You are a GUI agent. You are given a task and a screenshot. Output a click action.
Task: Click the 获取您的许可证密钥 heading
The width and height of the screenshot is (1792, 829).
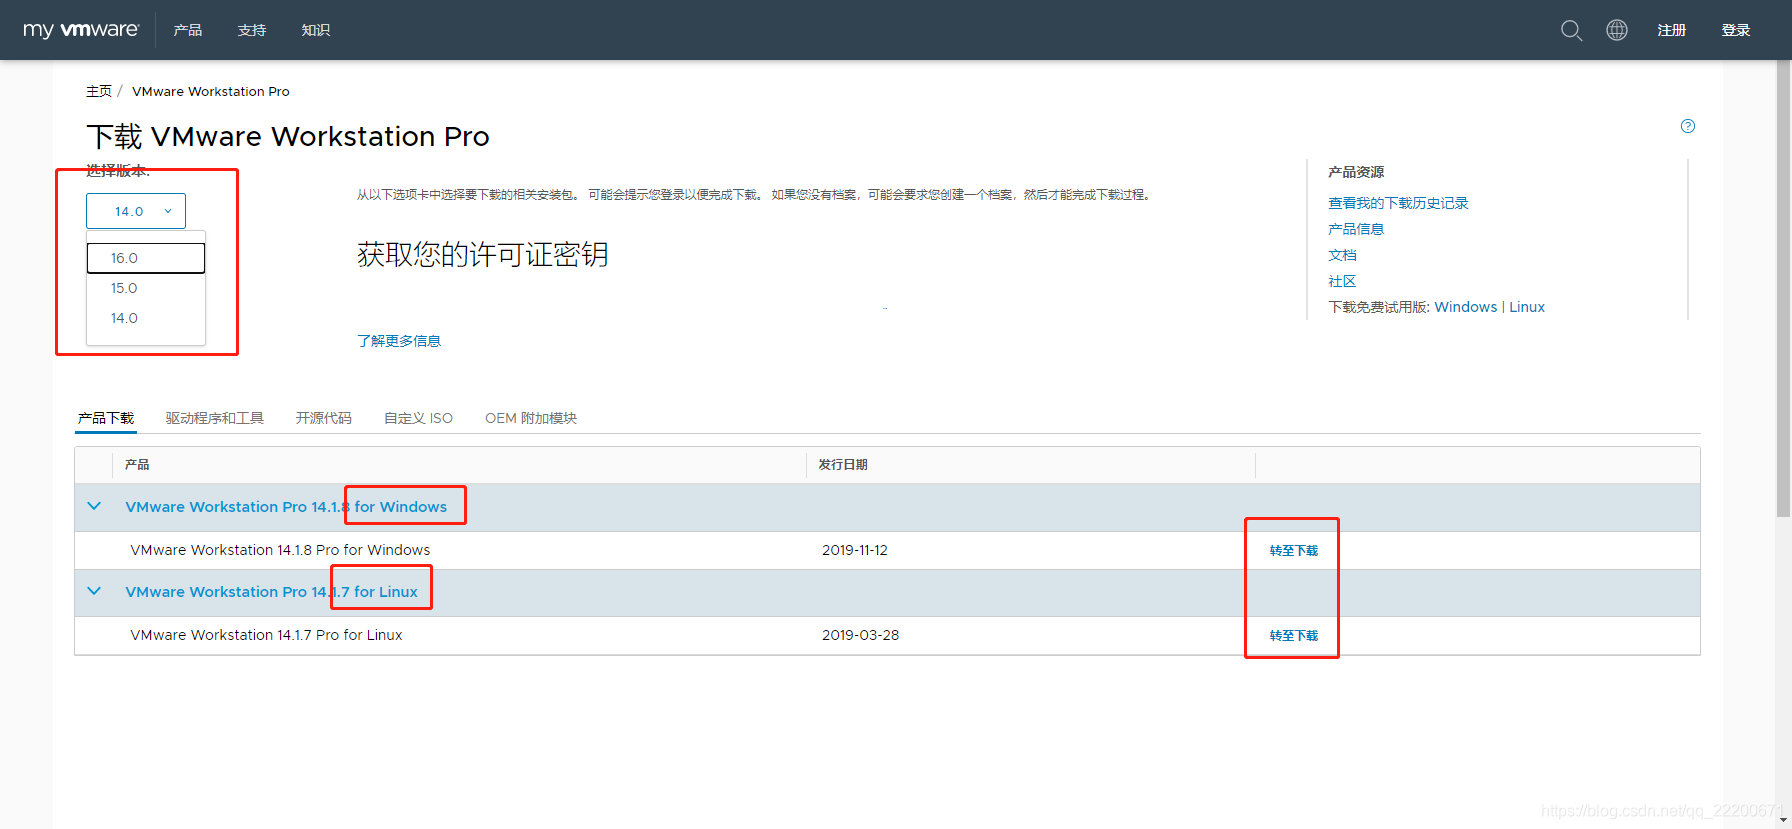tap(483, 255)
